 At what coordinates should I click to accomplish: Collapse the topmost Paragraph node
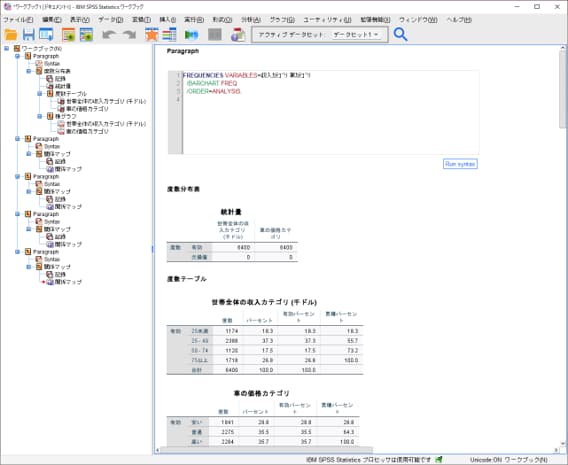coord(17,56)
